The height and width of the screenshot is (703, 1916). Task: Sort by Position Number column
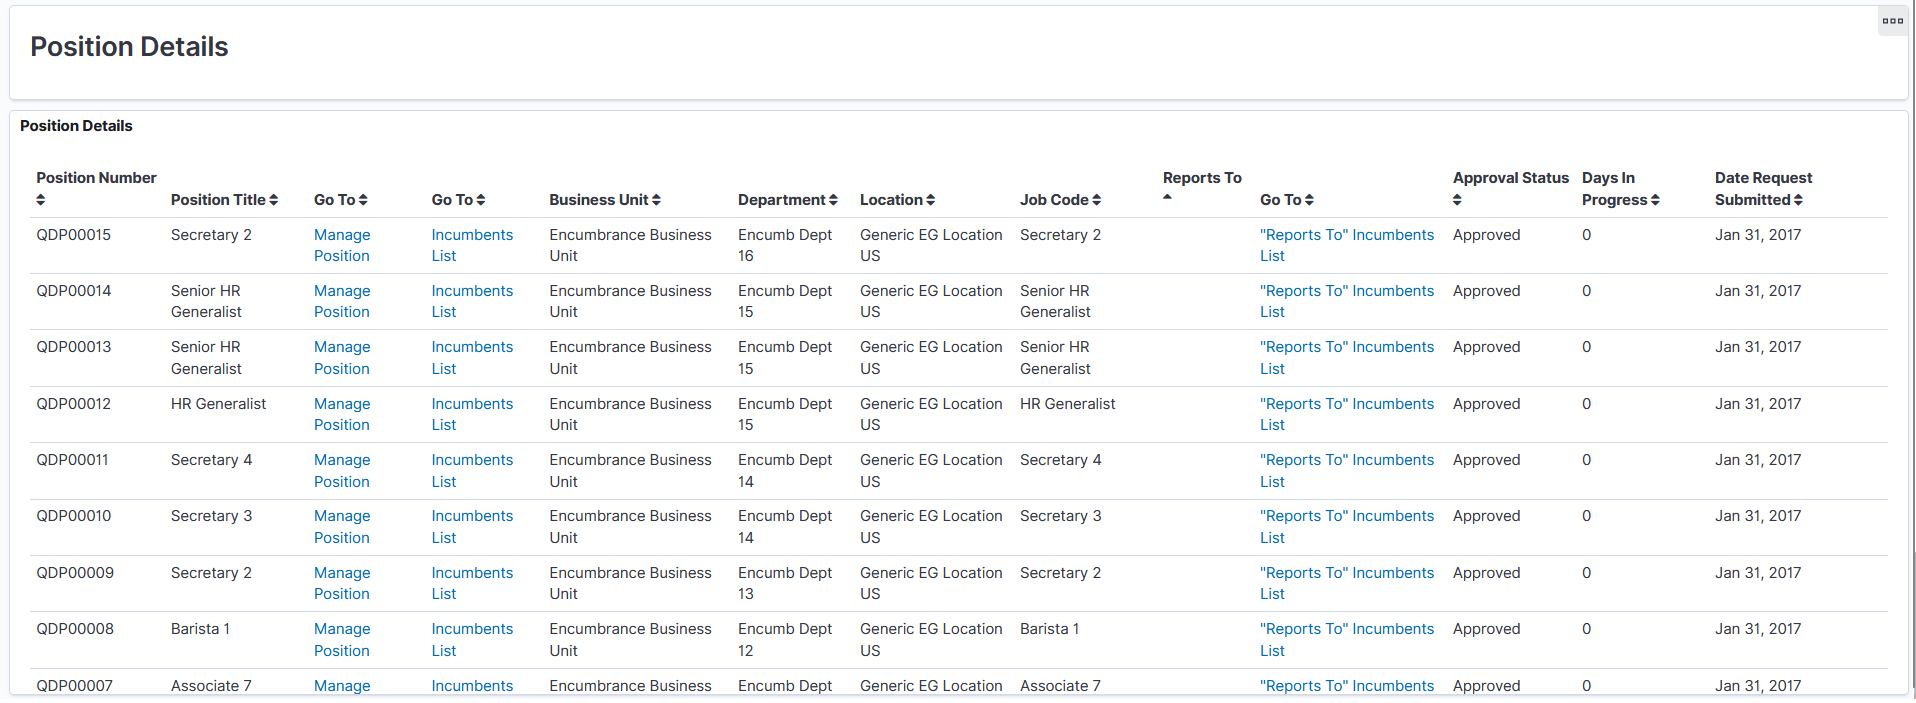coord(41,200)
